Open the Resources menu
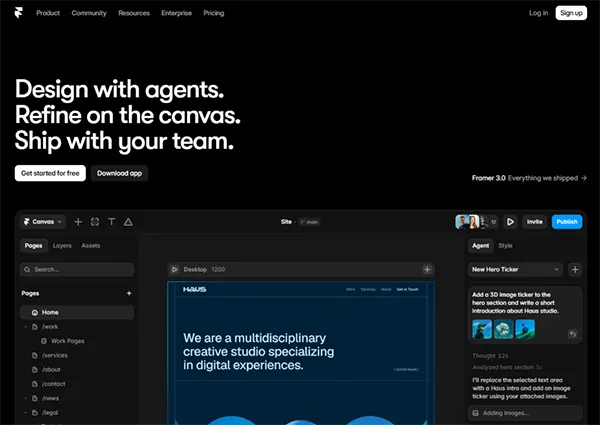 tap(134, 13)
